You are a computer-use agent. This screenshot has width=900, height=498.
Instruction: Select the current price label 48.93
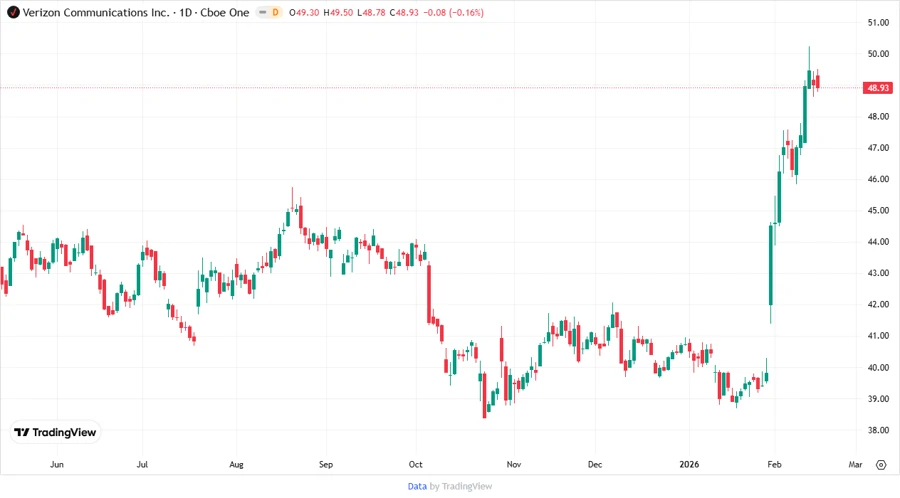click(x=878, y=88)
